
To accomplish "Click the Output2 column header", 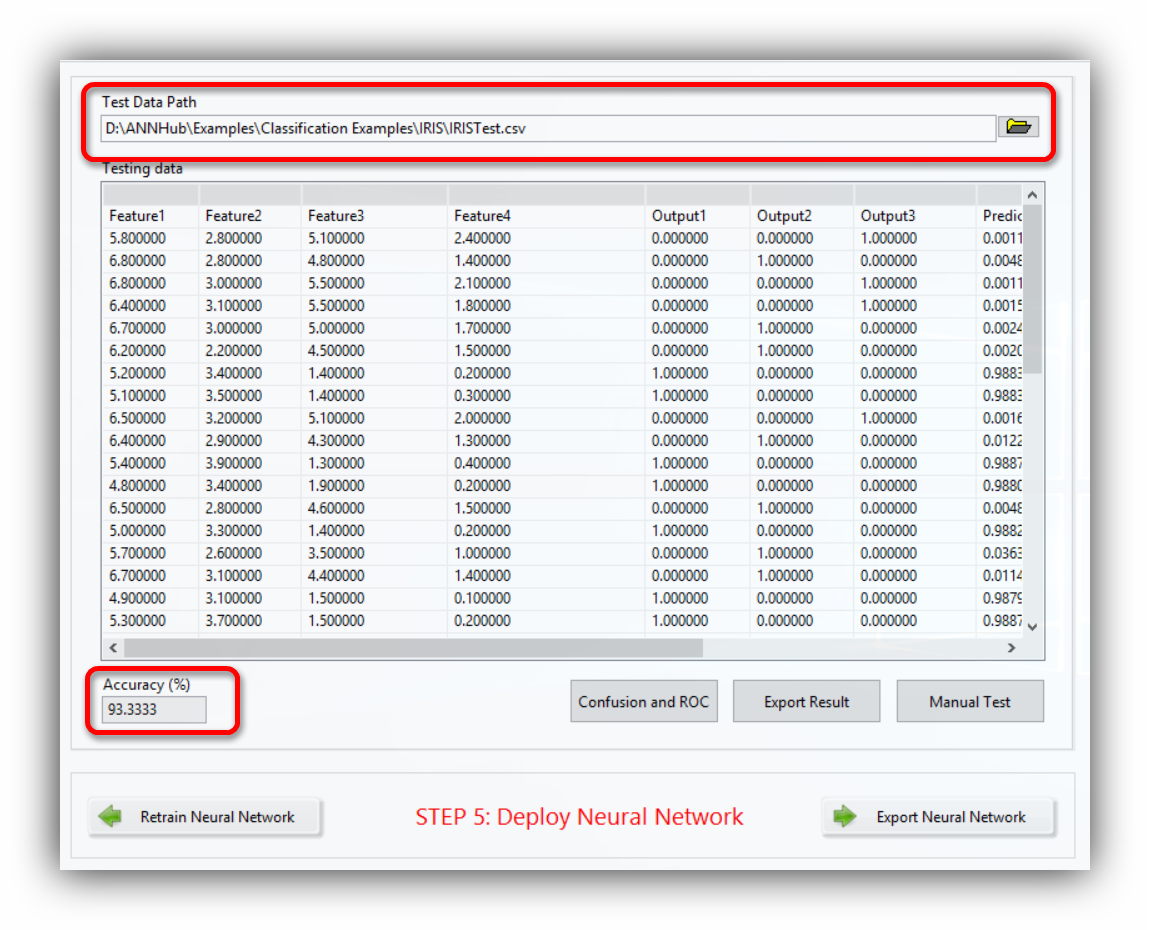I will coord(785,216).
